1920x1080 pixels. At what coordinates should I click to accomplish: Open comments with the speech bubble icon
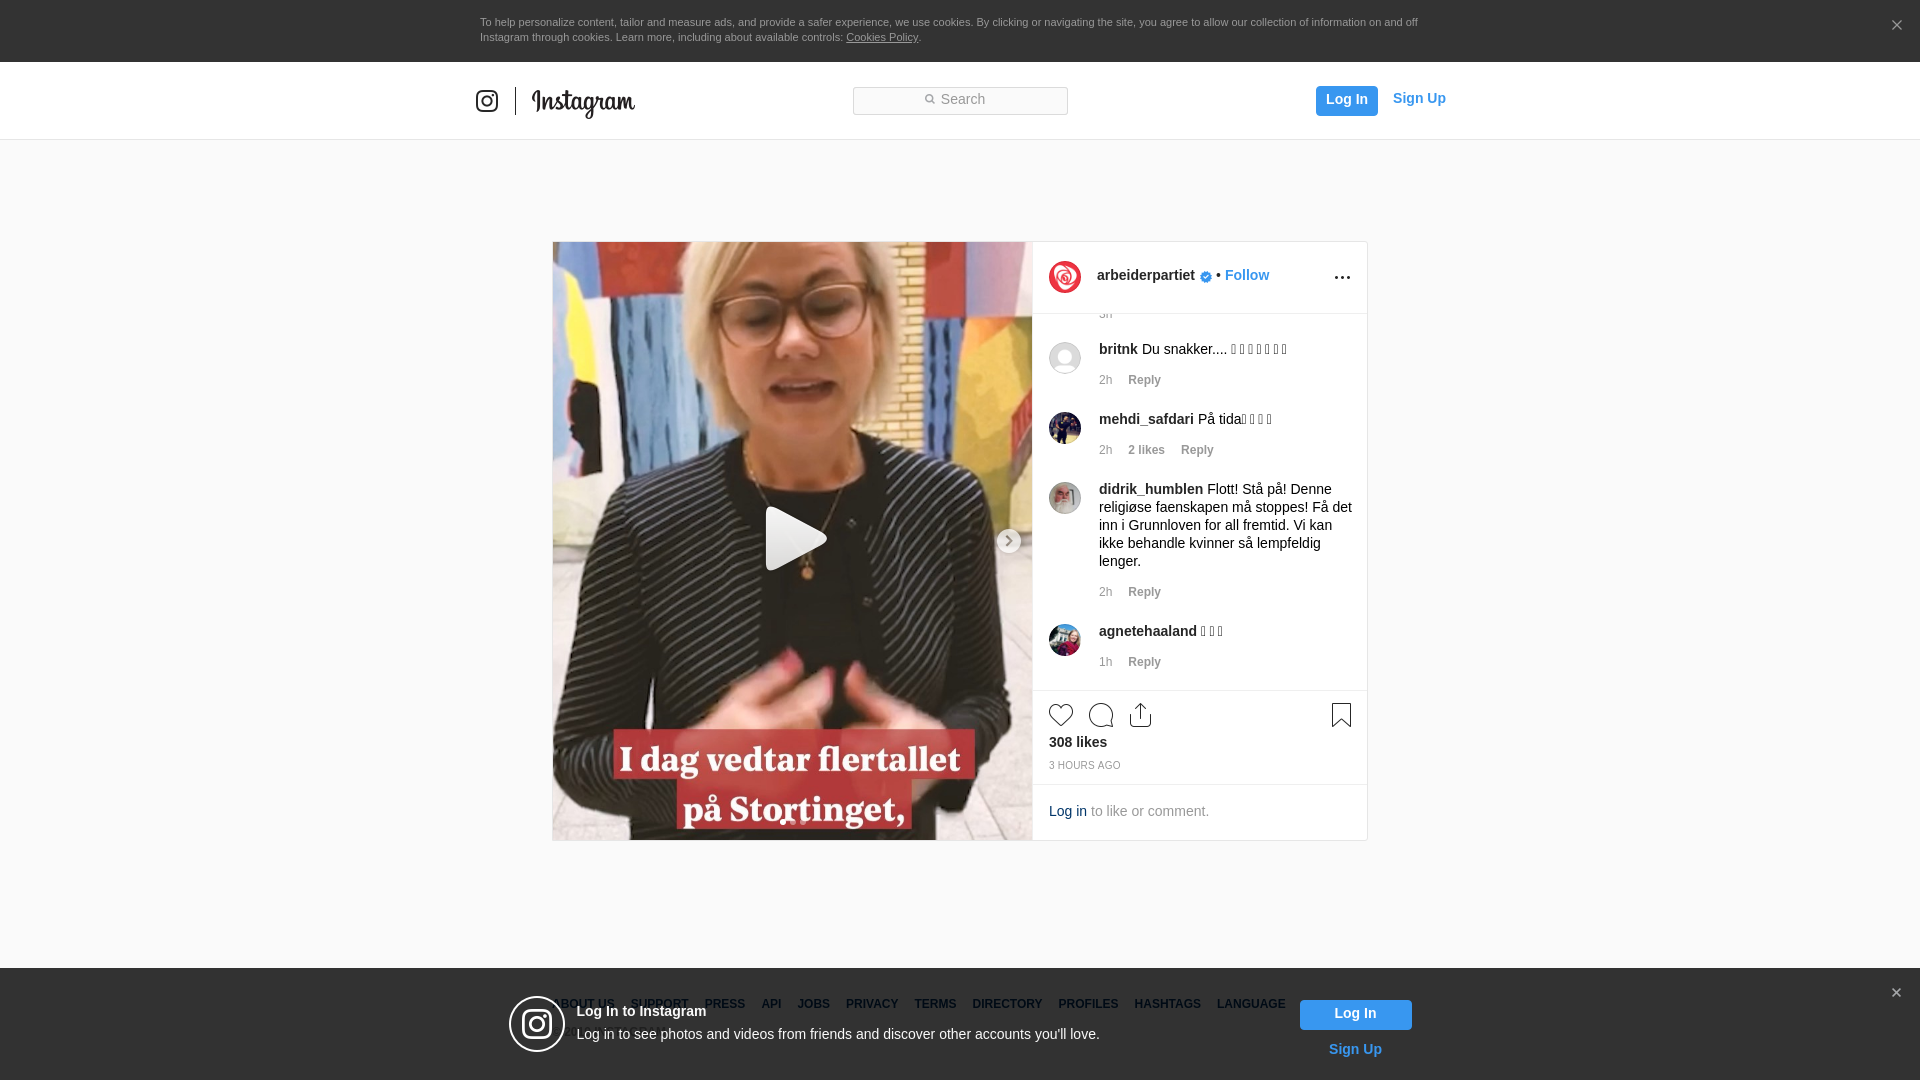(x=1101, y=715)
